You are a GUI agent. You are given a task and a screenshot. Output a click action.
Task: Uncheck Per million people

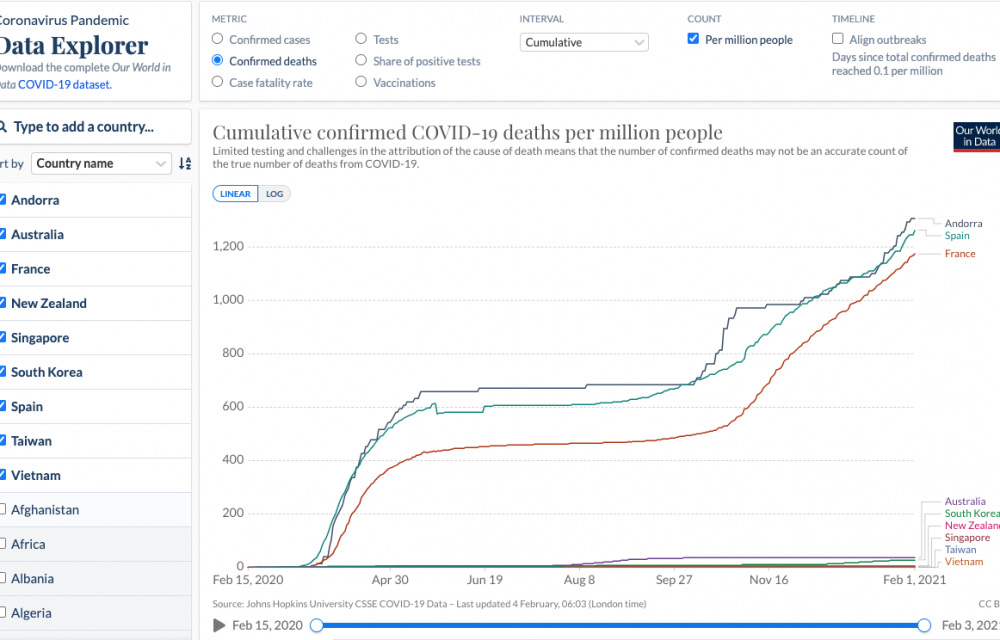pyautogui.click(x=694, y=40)
